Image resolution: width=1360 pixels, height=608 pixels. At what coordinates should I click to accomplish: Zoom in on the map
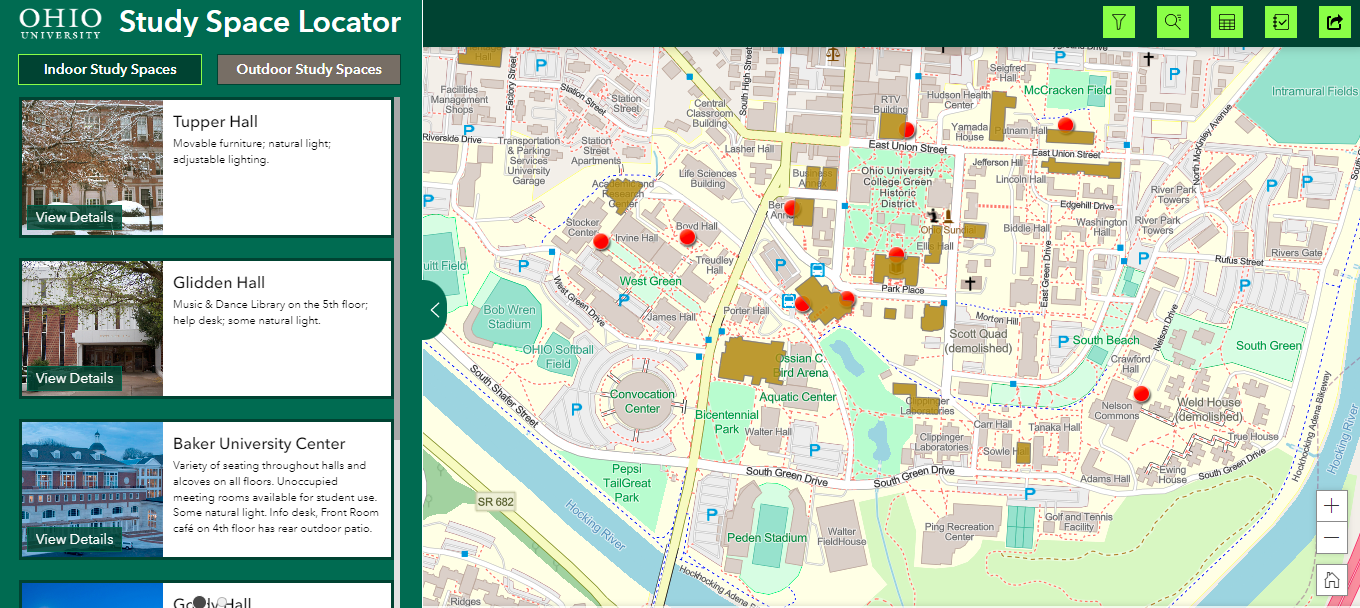[1331, 505]
